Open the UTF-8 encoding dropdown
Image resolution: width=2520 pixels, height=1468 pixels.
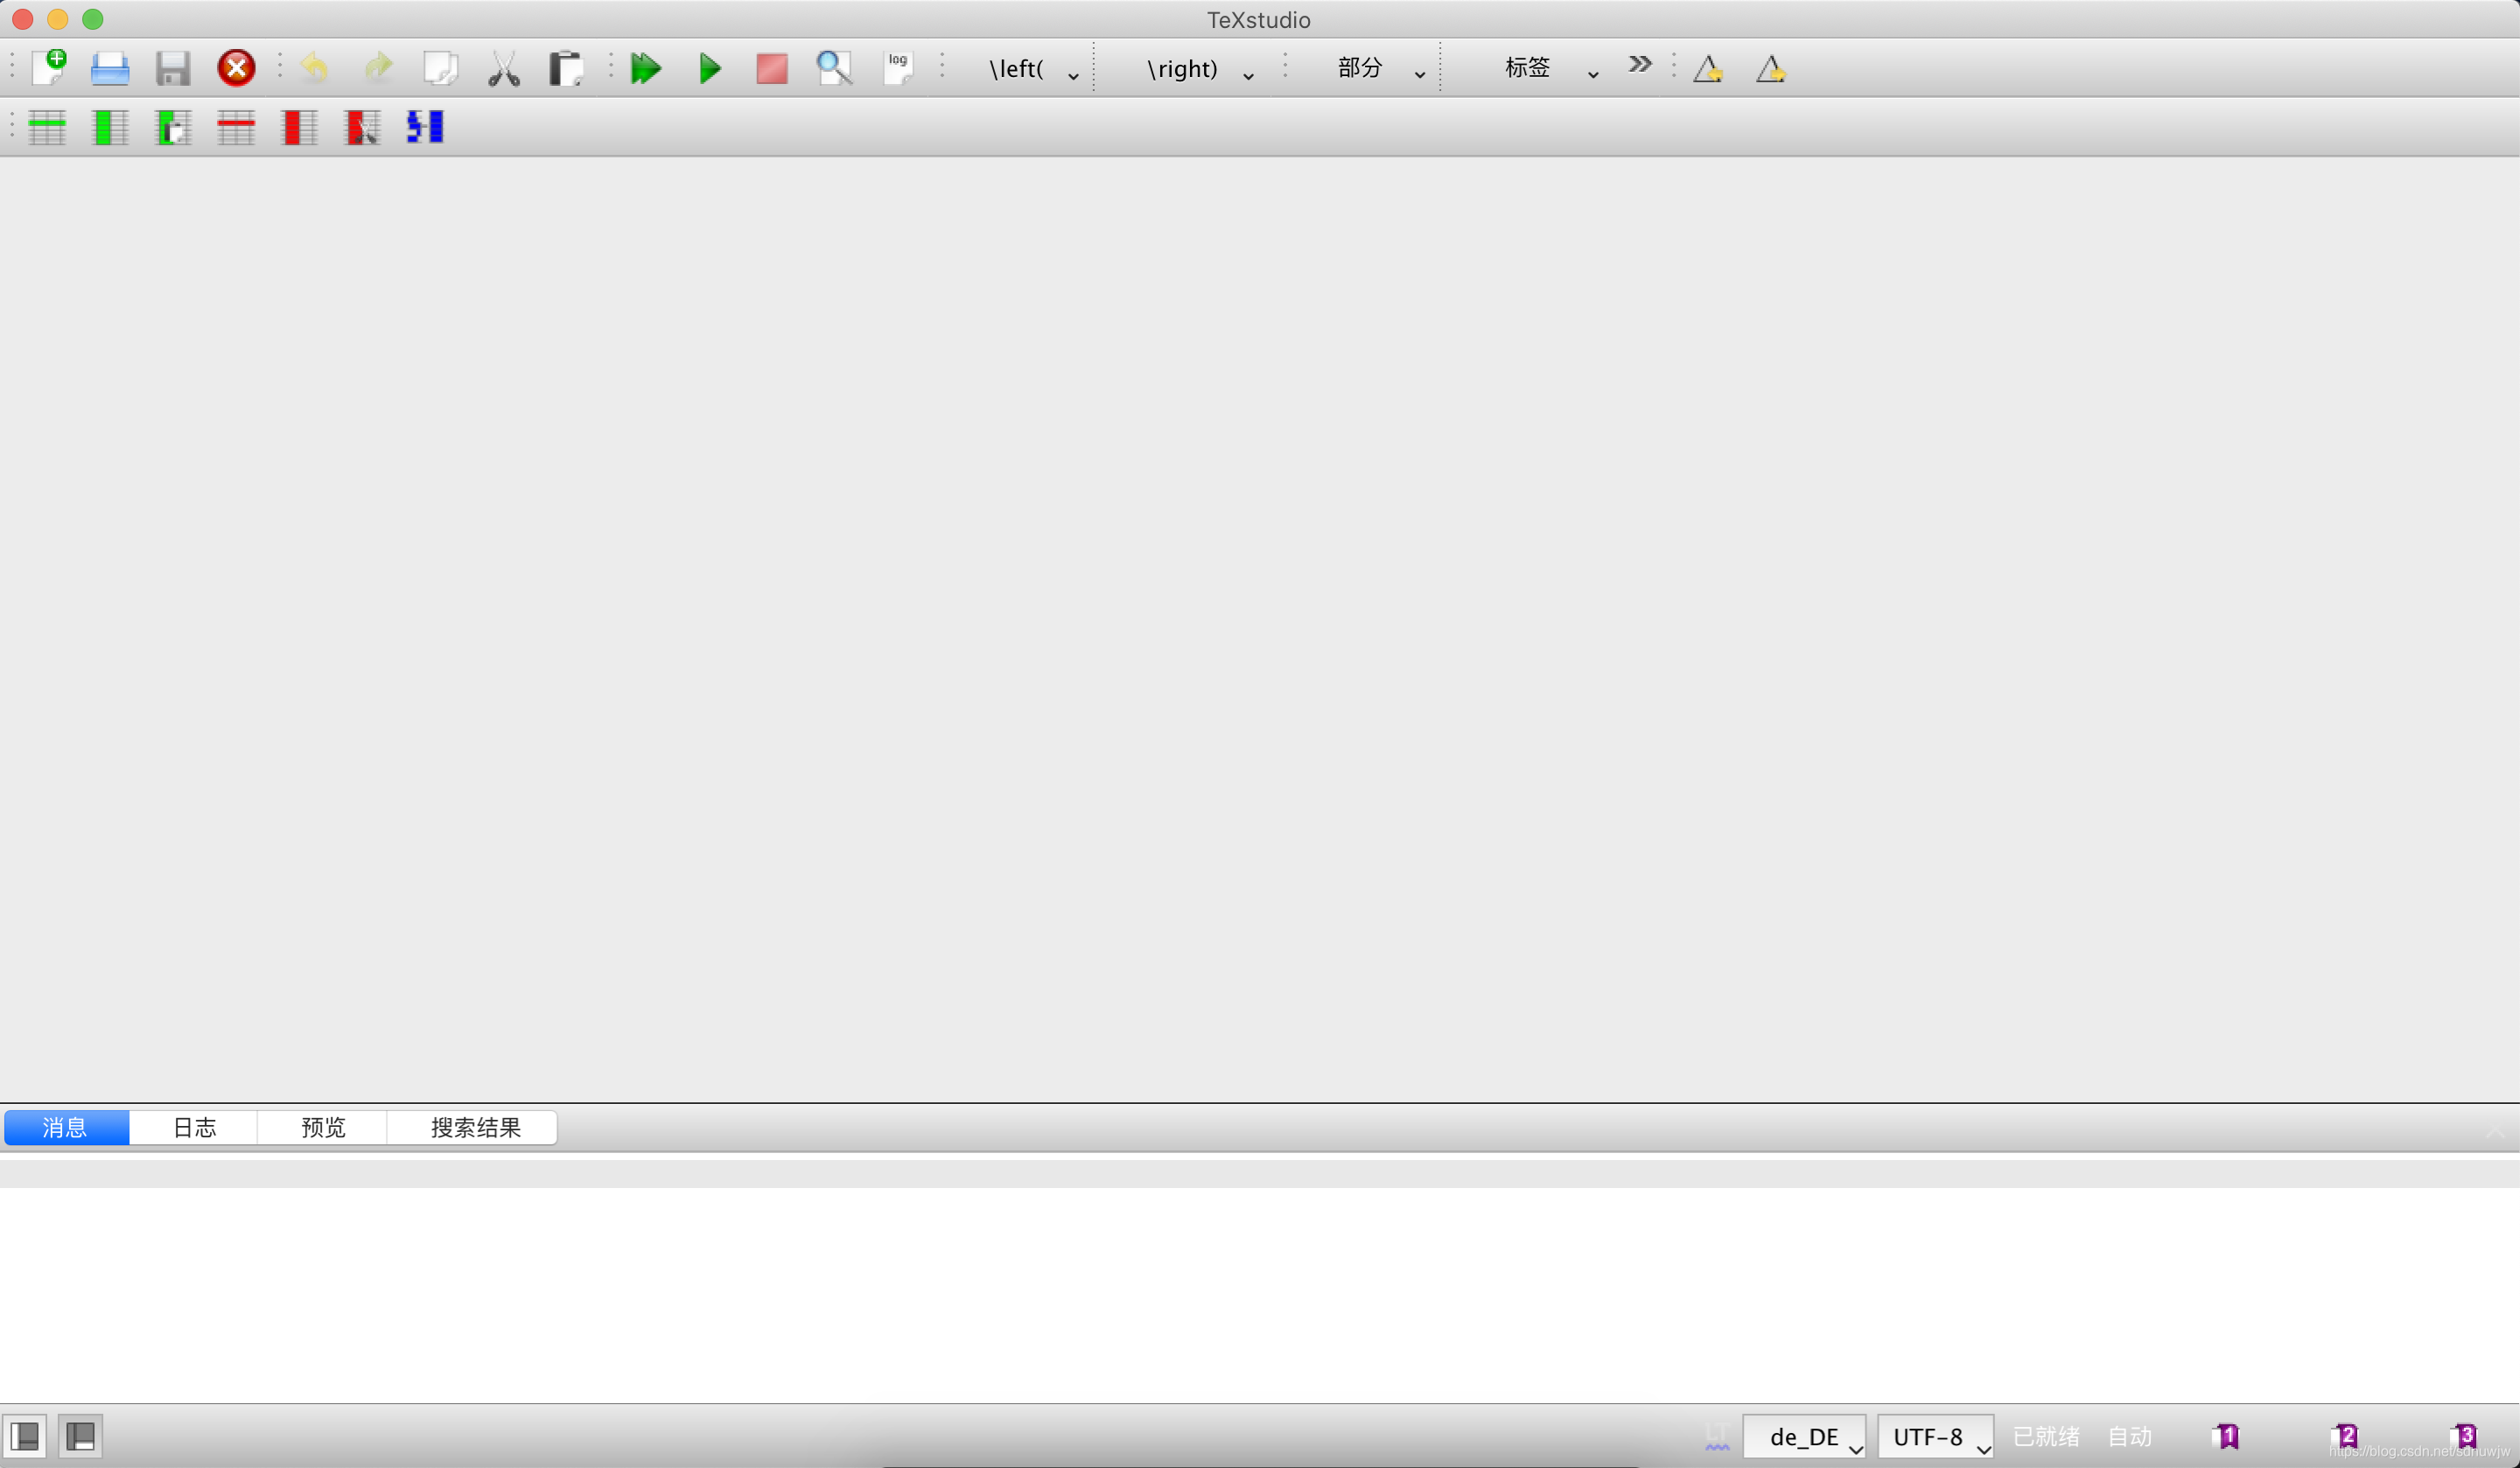point(1934,1436)
